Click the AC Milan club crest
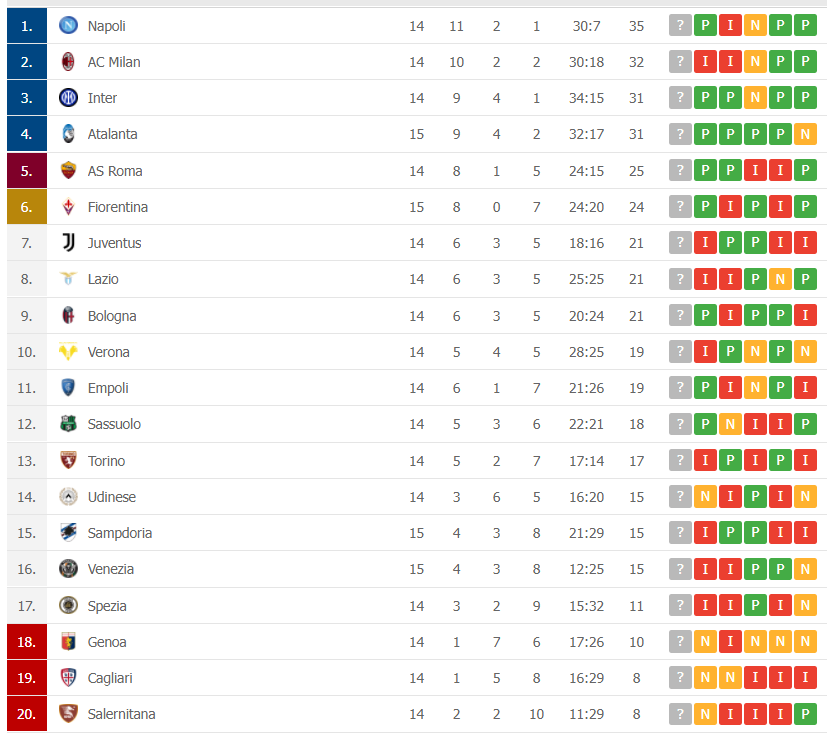This screenshot has height=734, width=827. (x=68, y=62)
